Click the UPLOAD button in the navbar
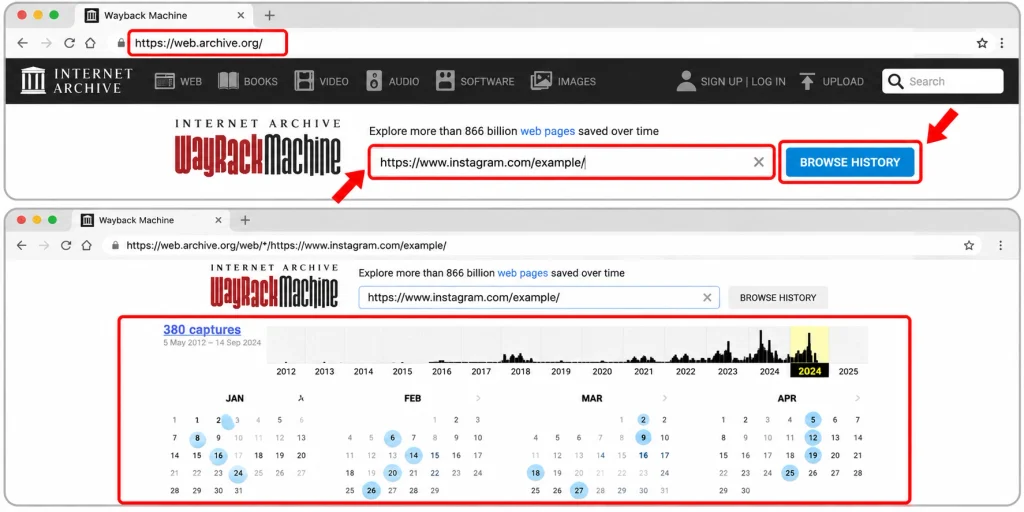This screenshot has width=1024, height=512. click(x=831, y=82)
